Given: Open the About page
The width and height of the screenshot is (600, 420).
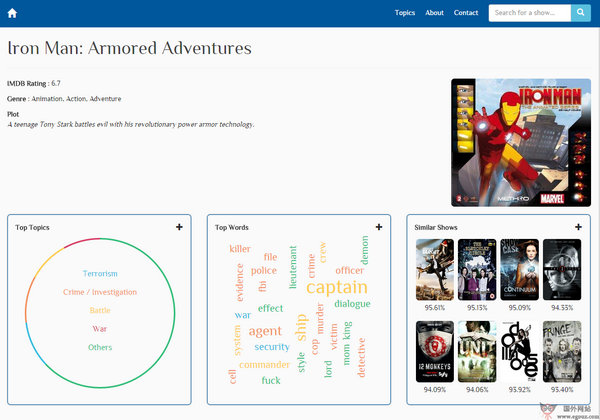Looking at the screenshot, I should tap(434, 13).
